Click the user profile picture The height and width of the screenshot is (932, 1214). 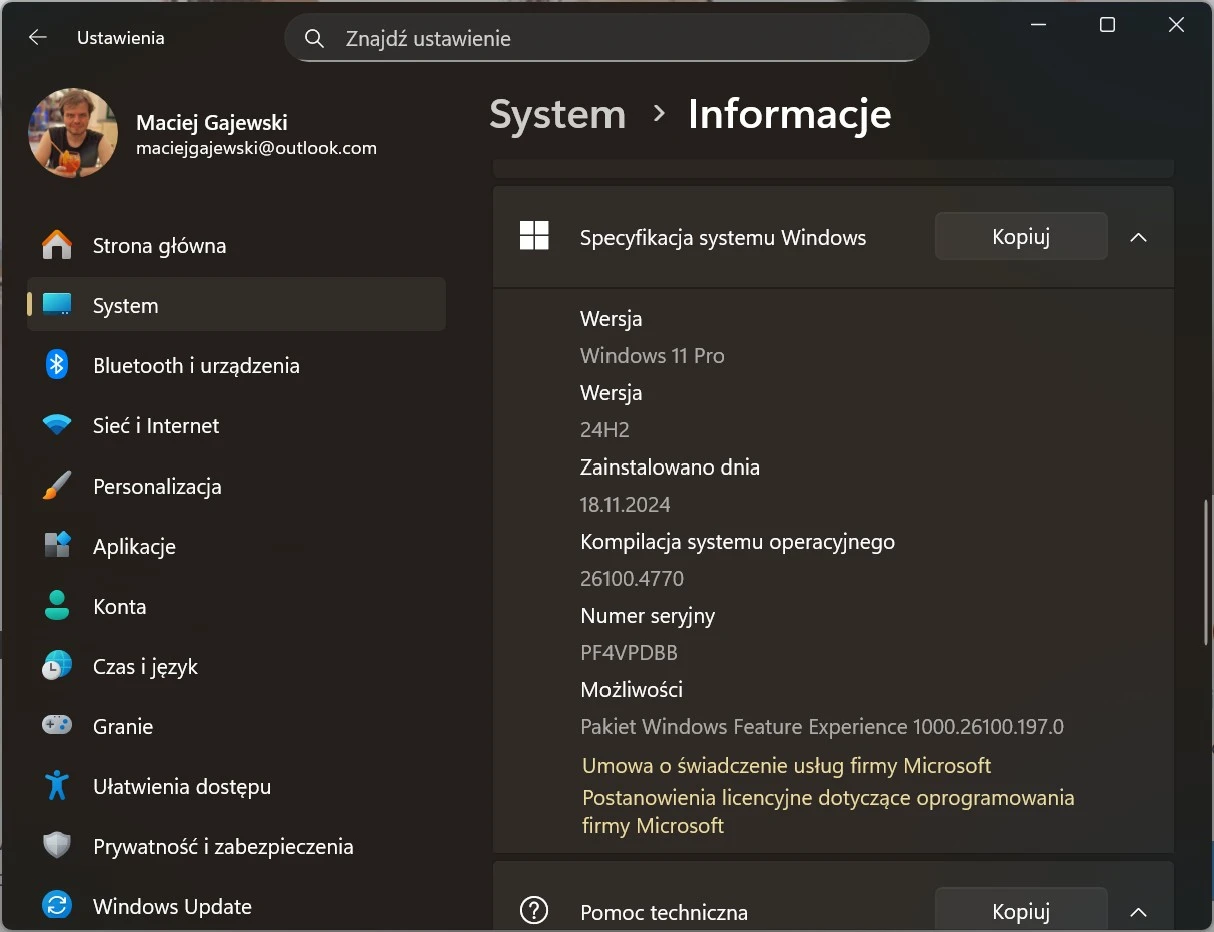click(73, 133)
